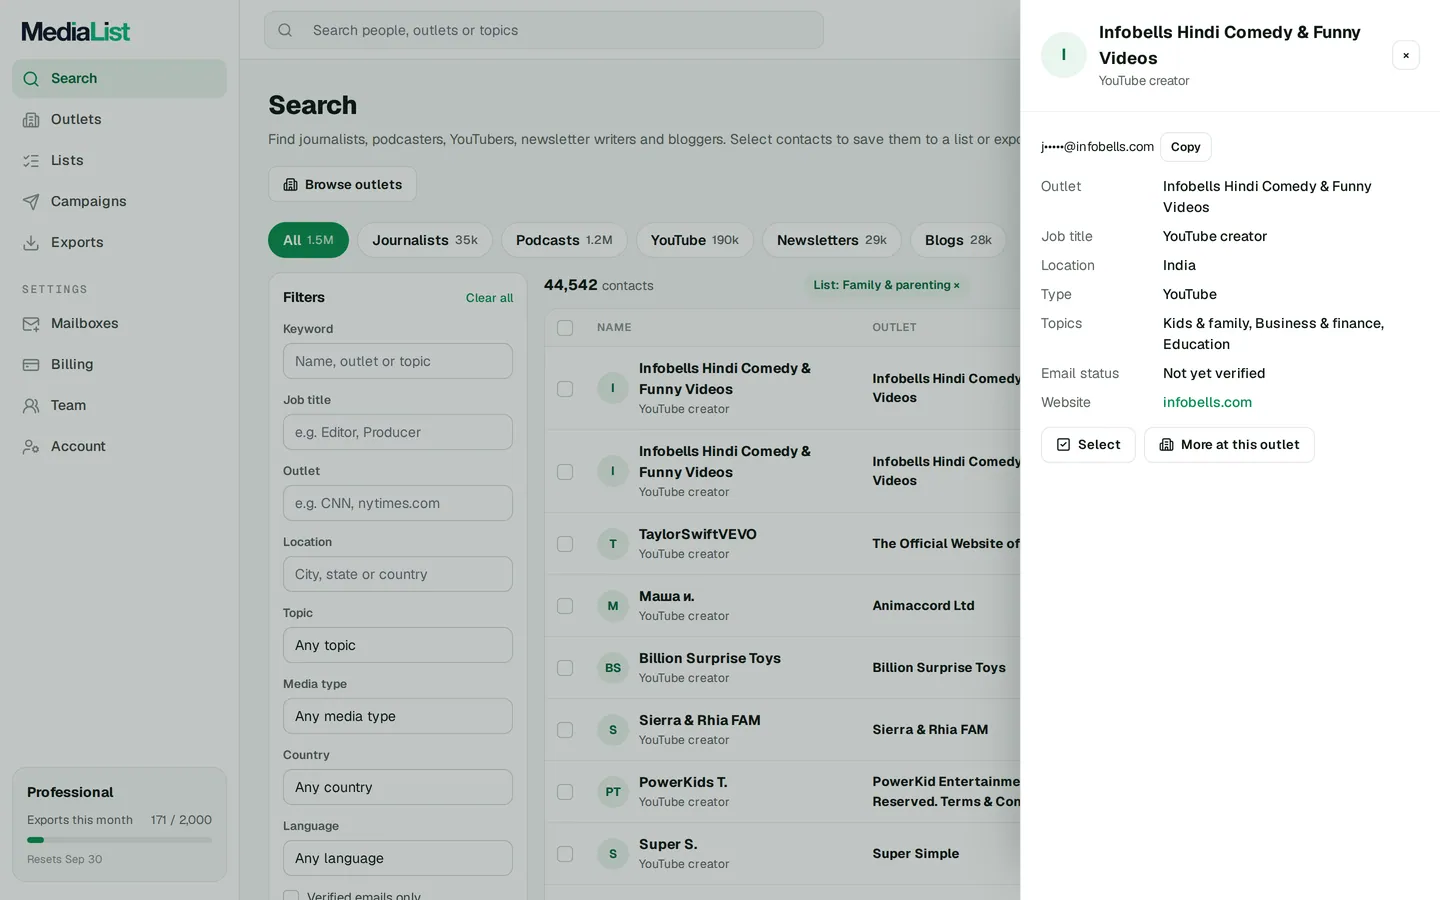Remove the Family & parenting list filter chip
1440x900 pixels.
click(x=956, y=286)
